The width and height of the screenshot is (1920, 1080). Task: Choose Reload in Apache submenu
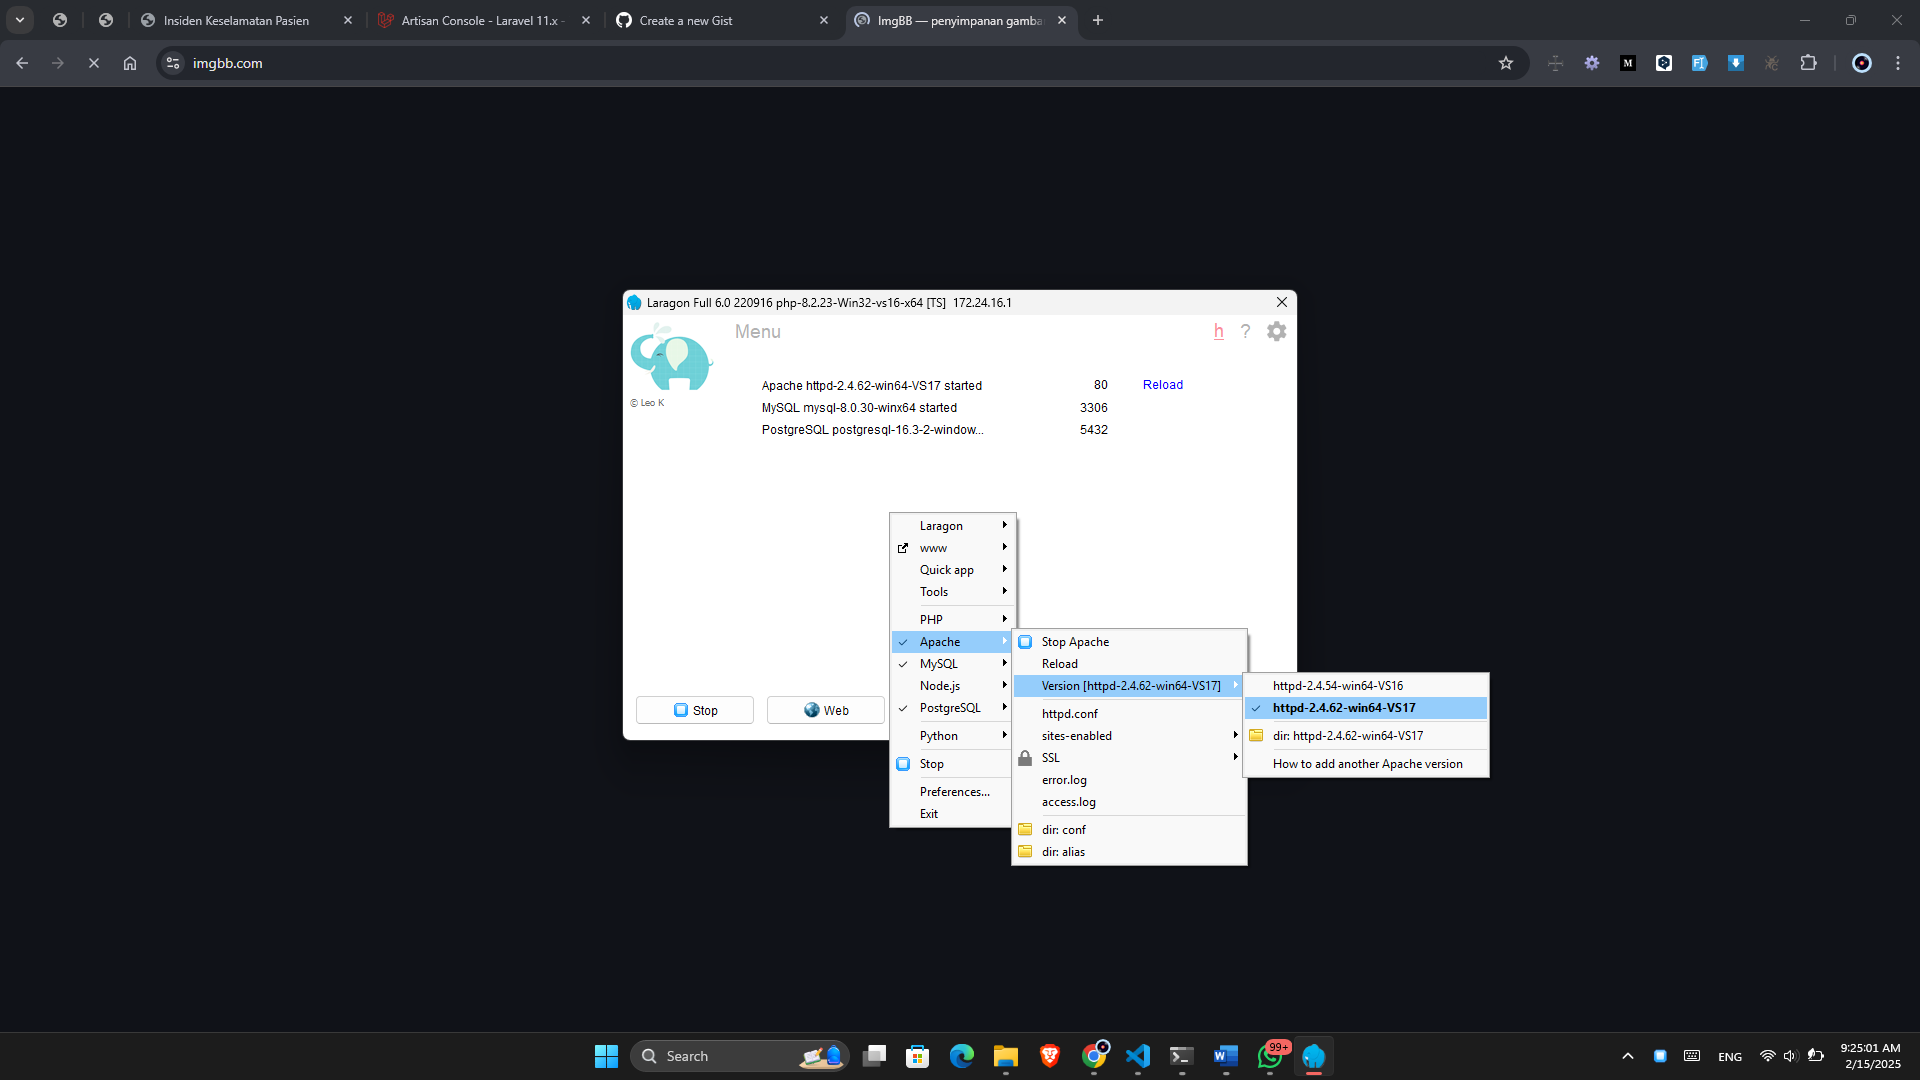tap(1129, 664)
